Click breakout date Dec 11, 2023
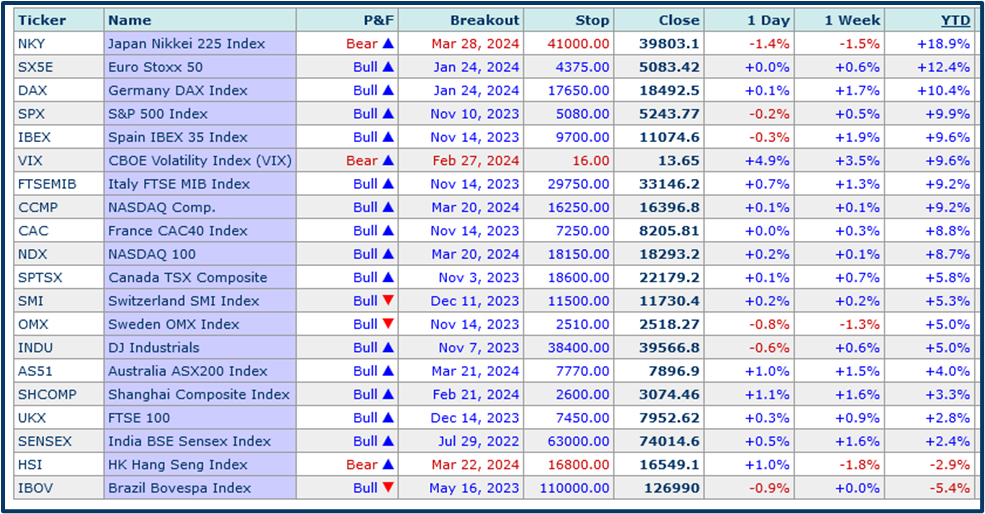Screen dimensions: 985x514 click(475, 300)
